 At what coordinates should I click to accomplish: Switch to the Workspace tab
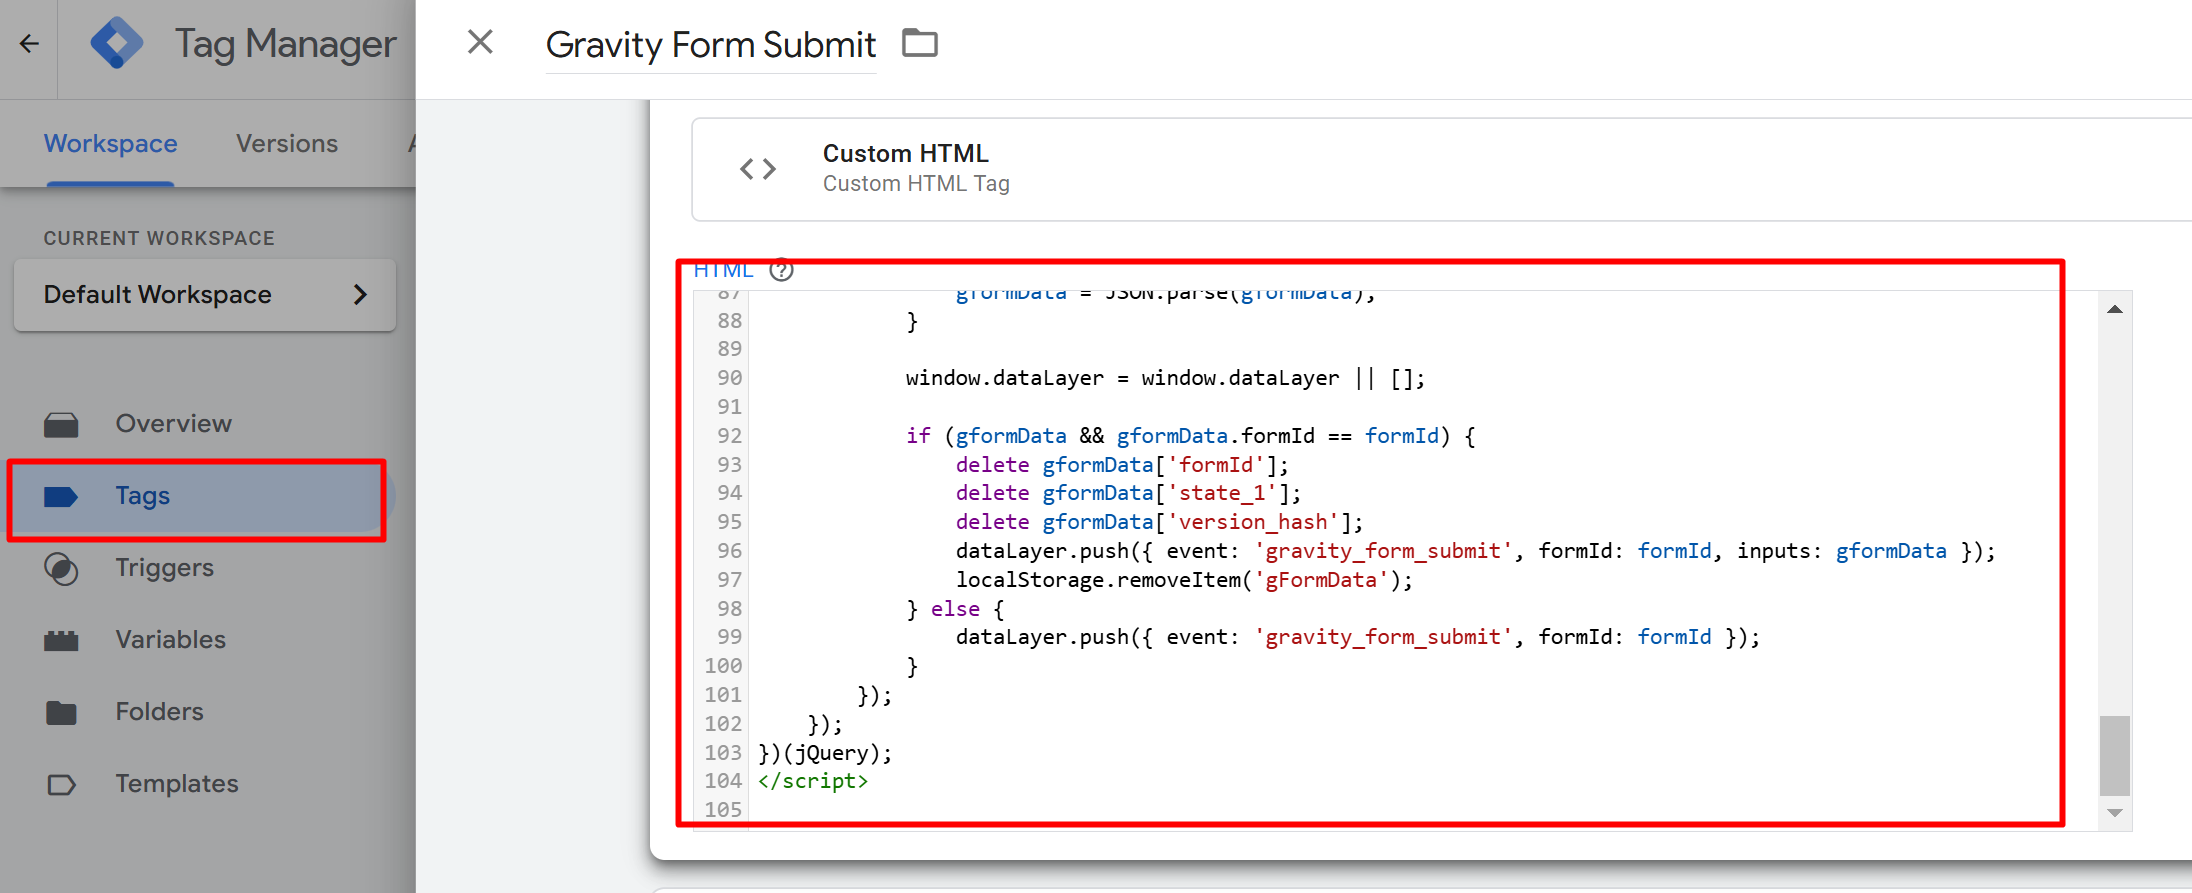coord(110,144)
